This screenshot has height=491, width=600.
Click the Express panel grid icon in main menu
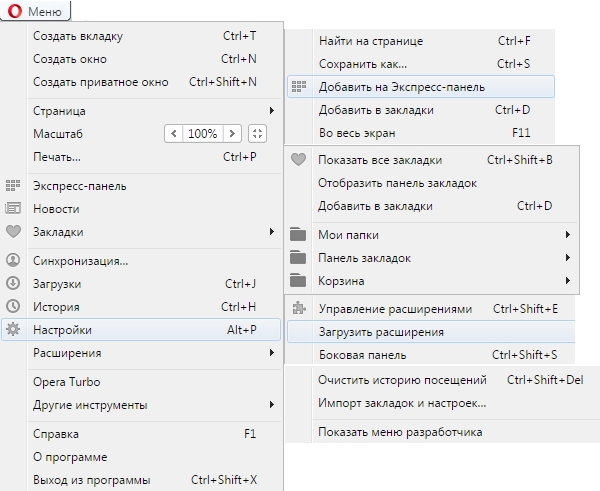coord(13,185)
